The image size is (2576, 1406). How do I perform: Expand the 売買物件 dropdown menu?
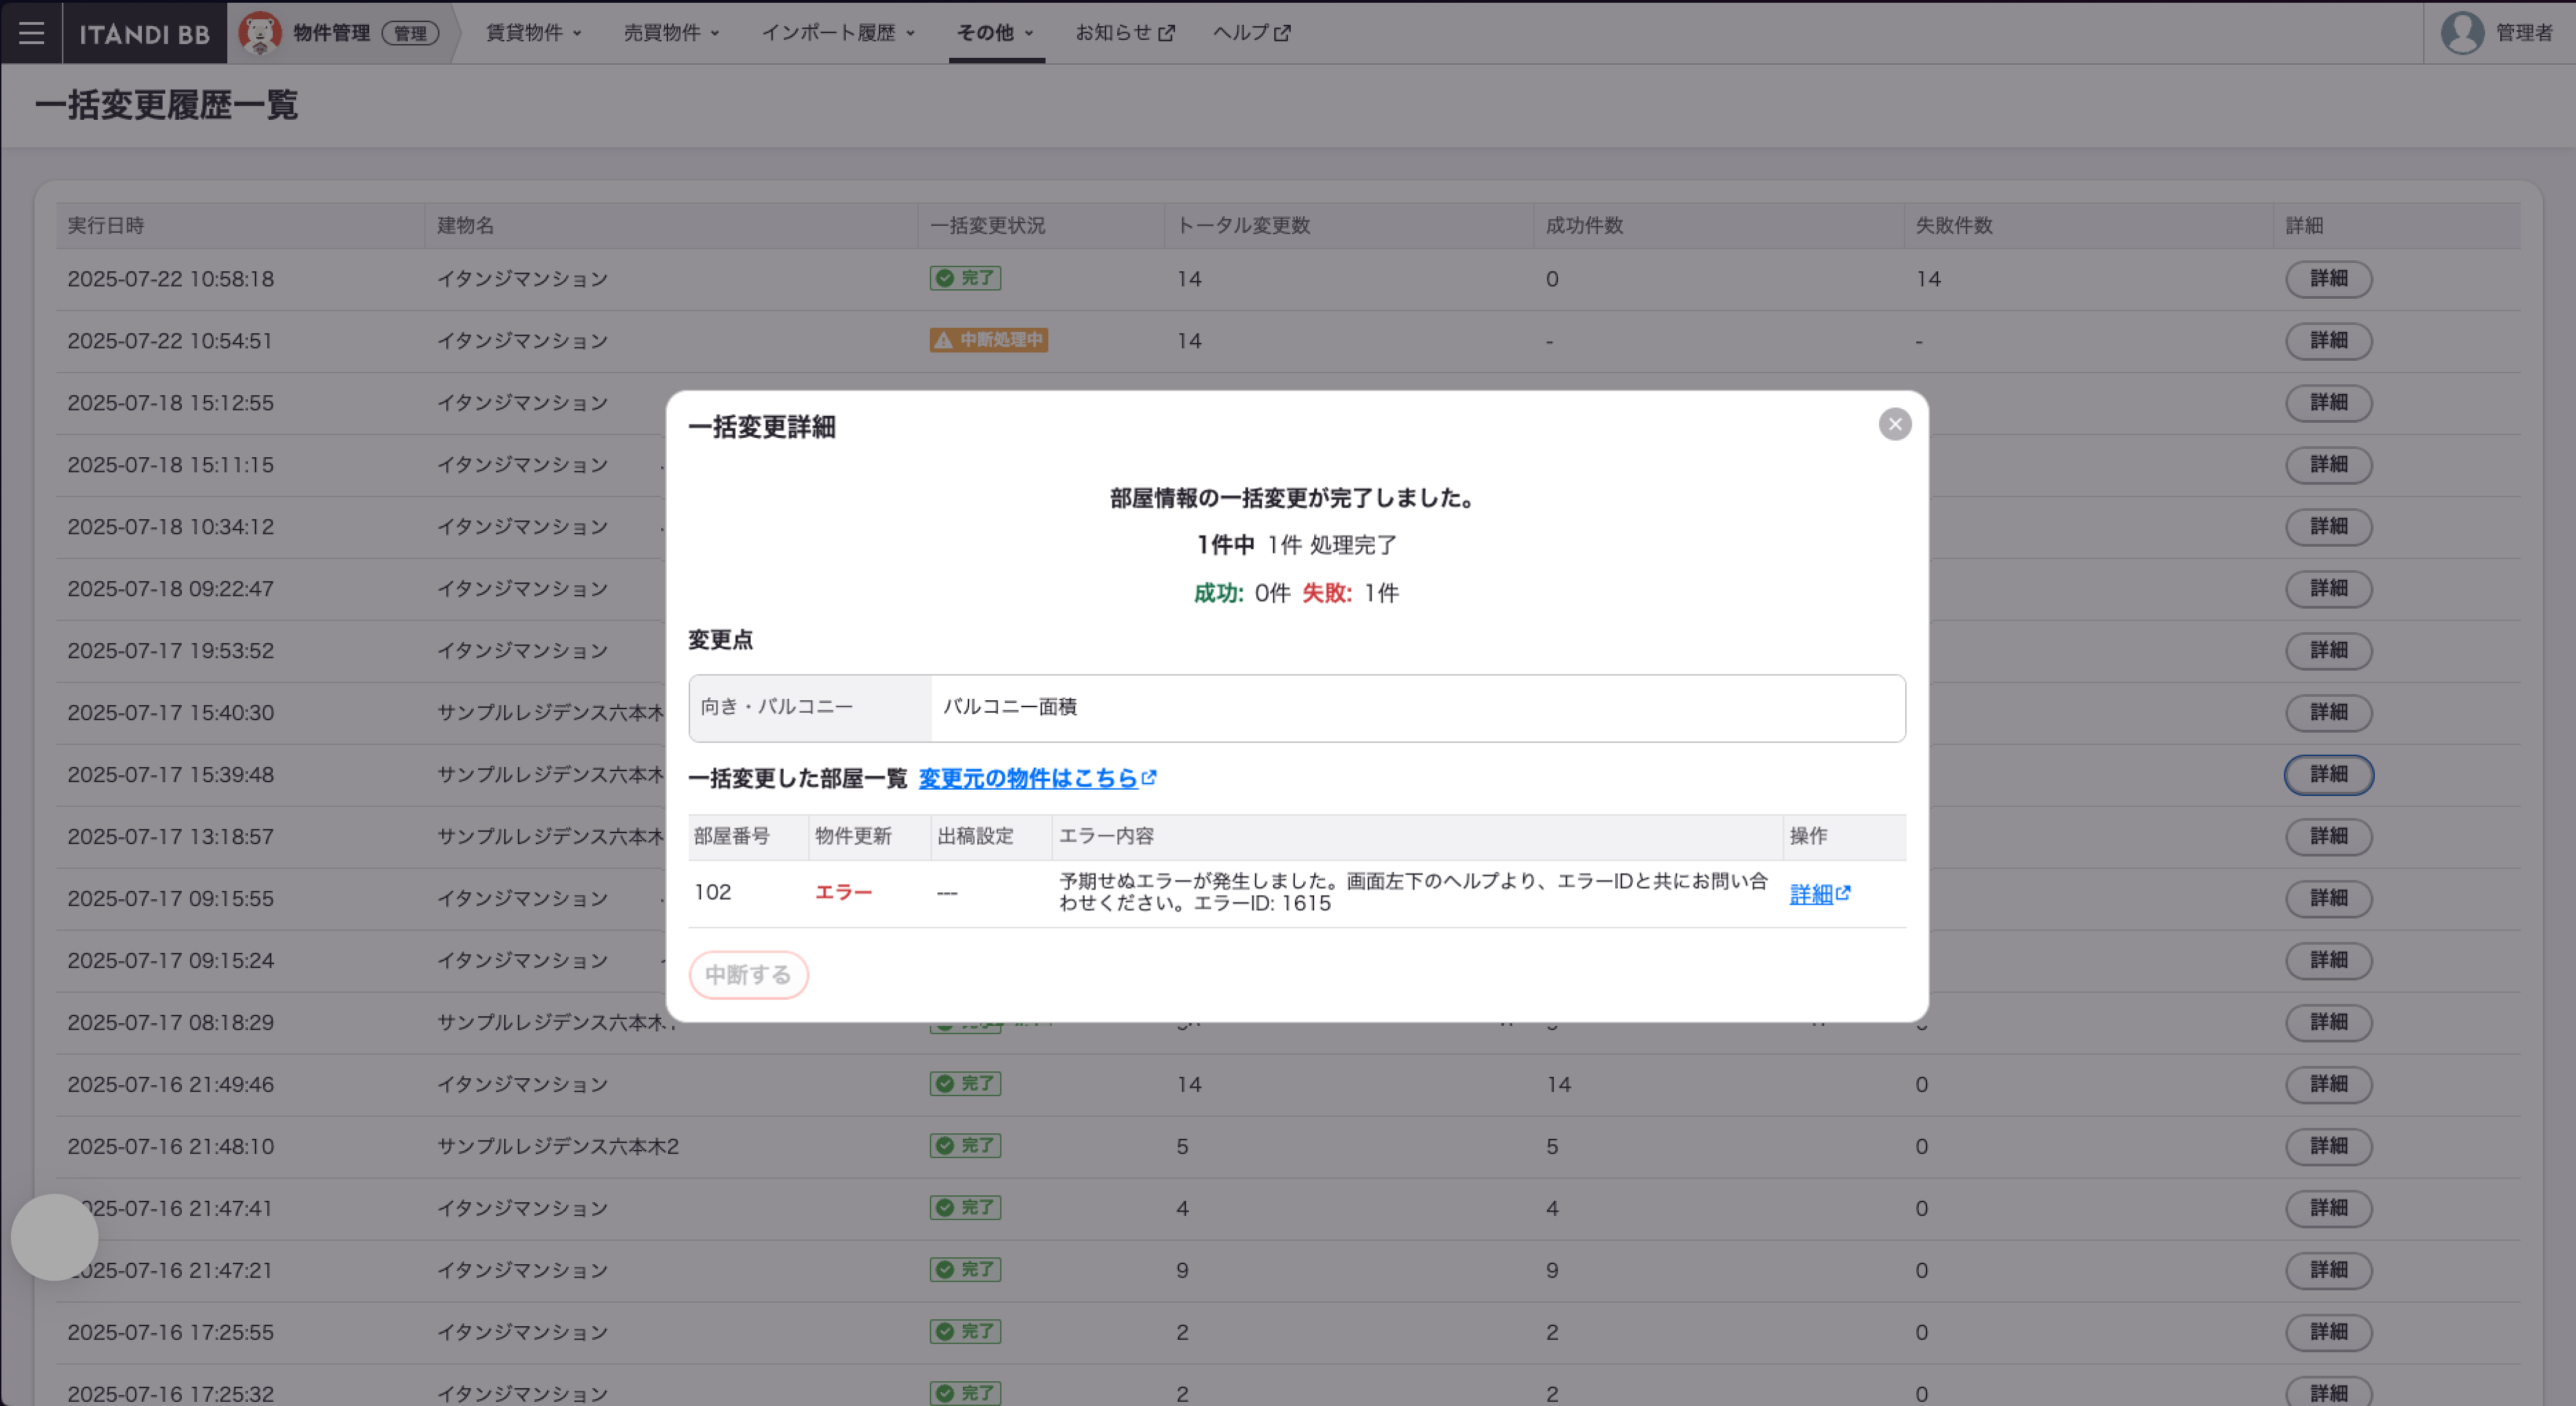(671, 33)
